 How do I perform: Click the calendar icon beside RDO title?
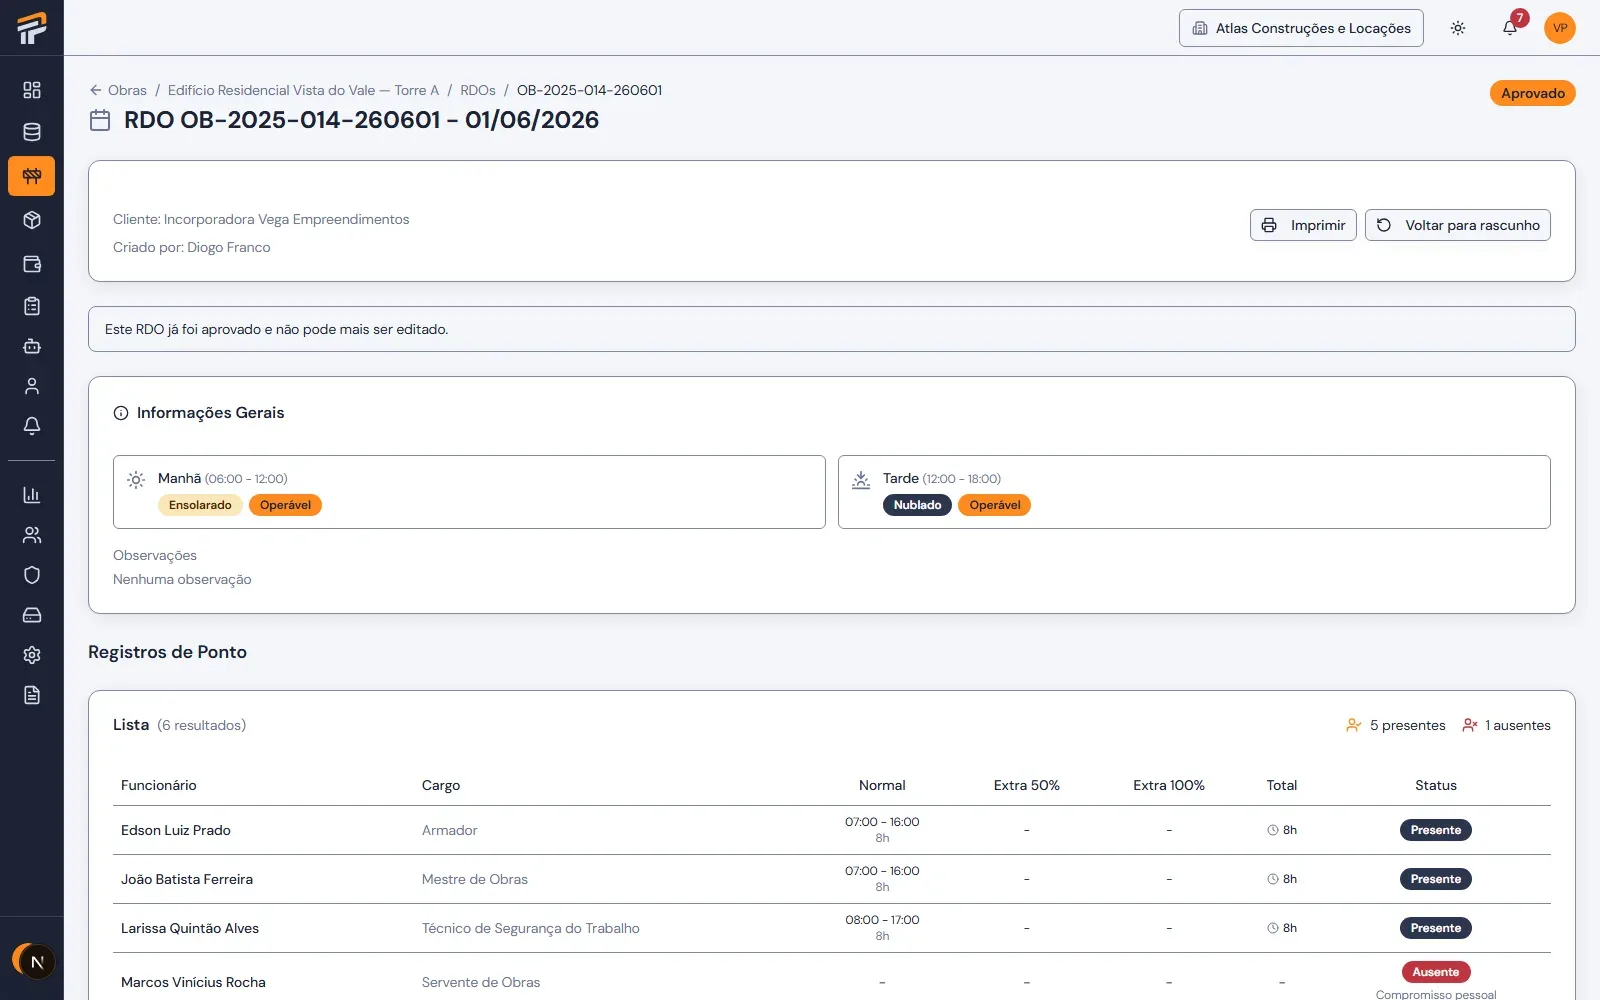click(x=100, y=120)
